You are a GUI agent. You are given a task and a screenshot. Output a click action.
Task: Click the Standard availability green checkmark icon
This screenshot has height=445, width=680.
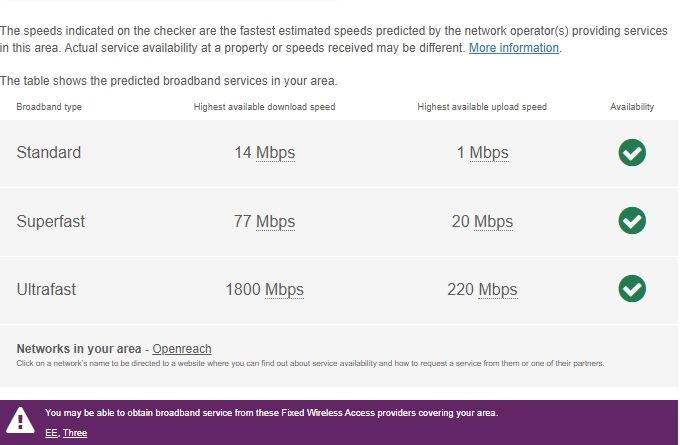[632, 153]
